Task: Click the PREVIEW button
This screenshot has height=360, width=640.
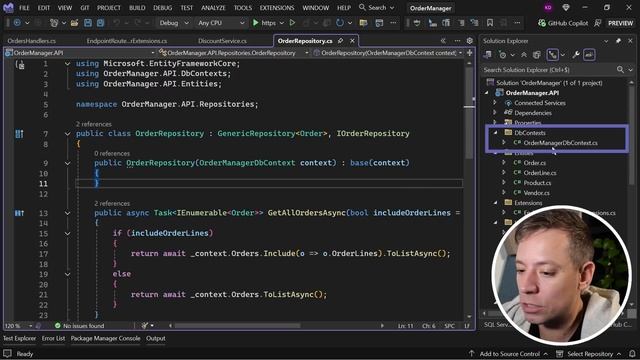Action: (620, 23)
